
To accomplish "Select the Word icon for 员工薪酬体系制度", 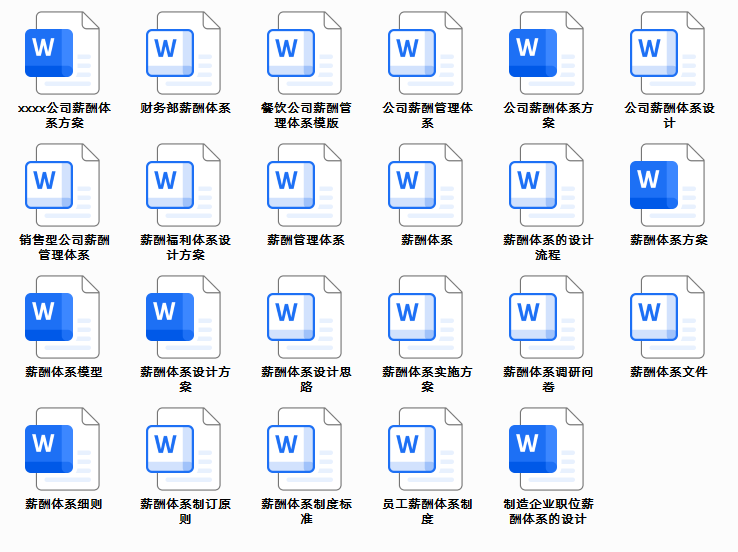I will coord(425,449).
